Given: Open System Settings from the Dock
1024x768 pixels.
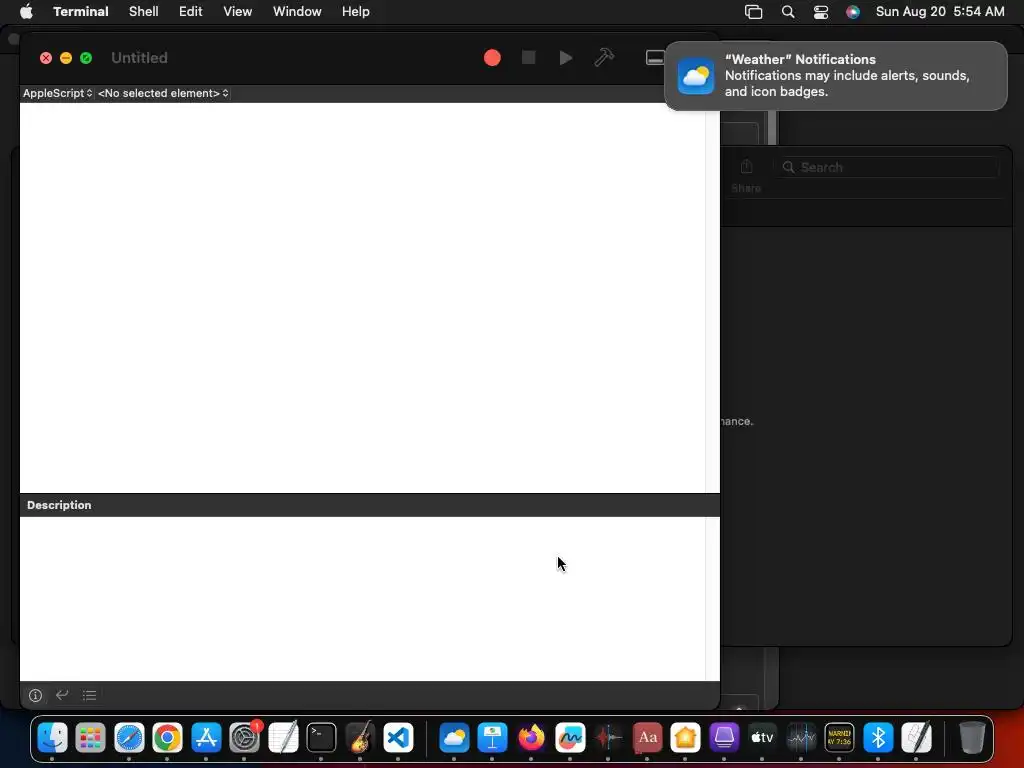Looking at the screenshot, I should coord(245,738).
